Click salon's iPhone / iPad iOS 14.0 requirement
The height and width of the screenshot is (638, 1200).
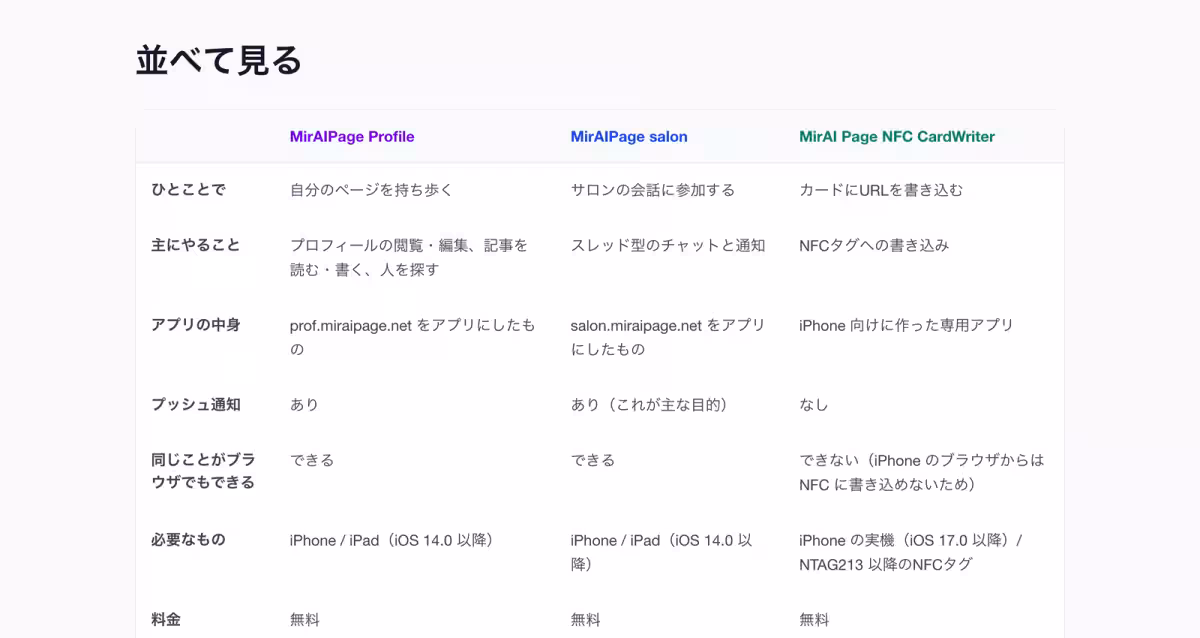pyautogui.click(x=662, y=552)
